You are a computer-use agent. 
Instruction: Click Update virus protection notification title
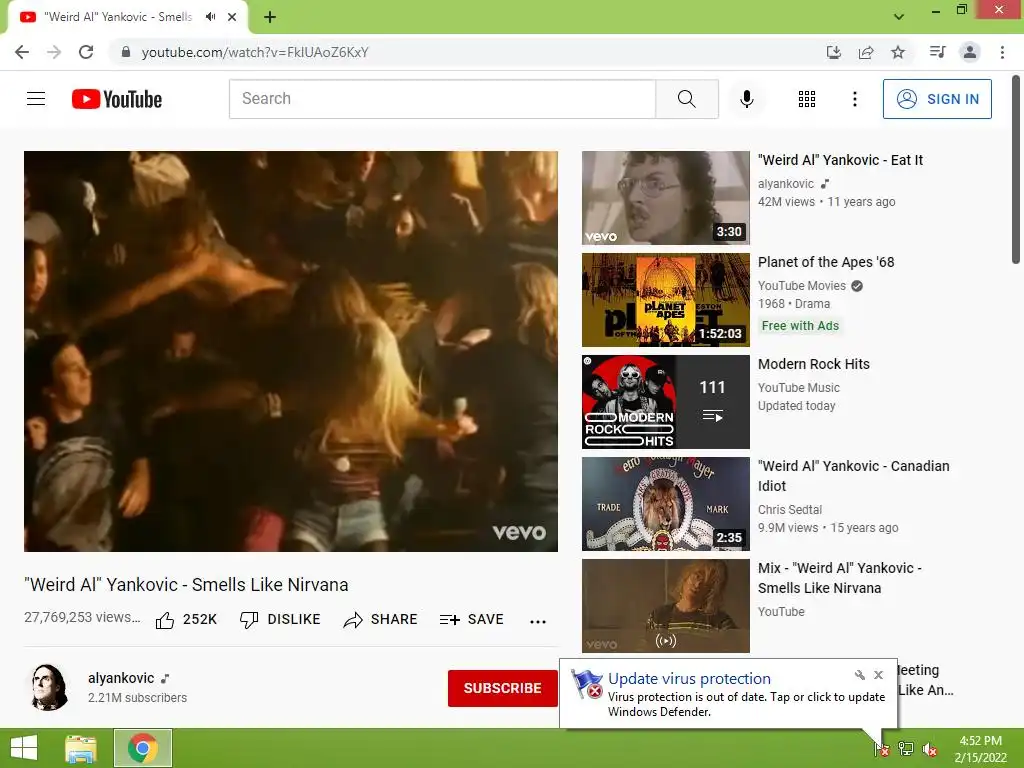click(x=689, y=679)
